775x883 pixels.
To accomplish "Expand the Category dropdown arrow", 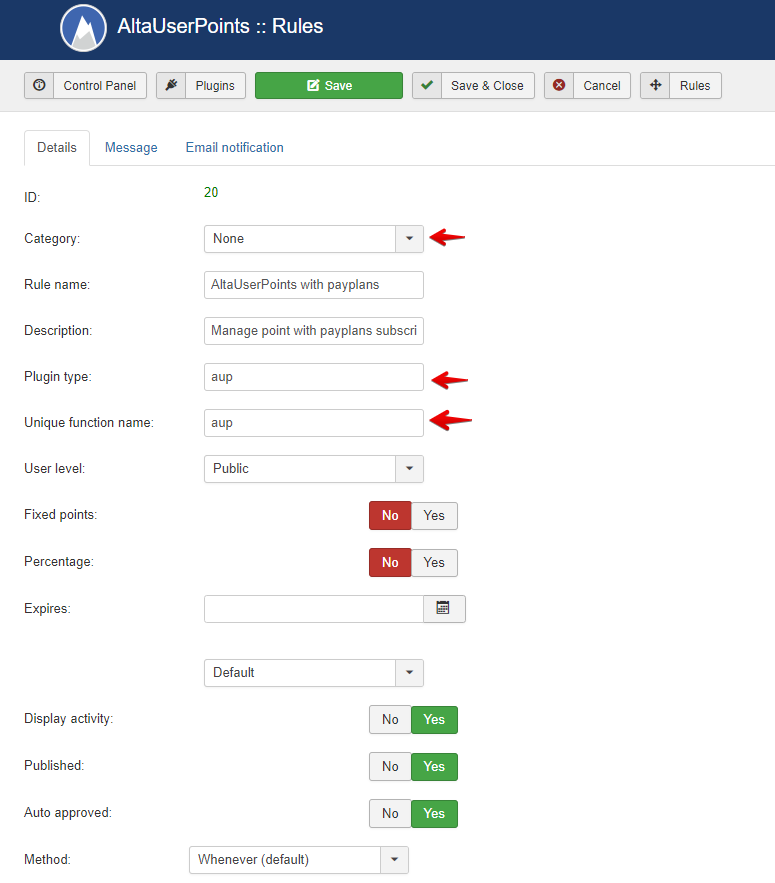I will (409, 239).
